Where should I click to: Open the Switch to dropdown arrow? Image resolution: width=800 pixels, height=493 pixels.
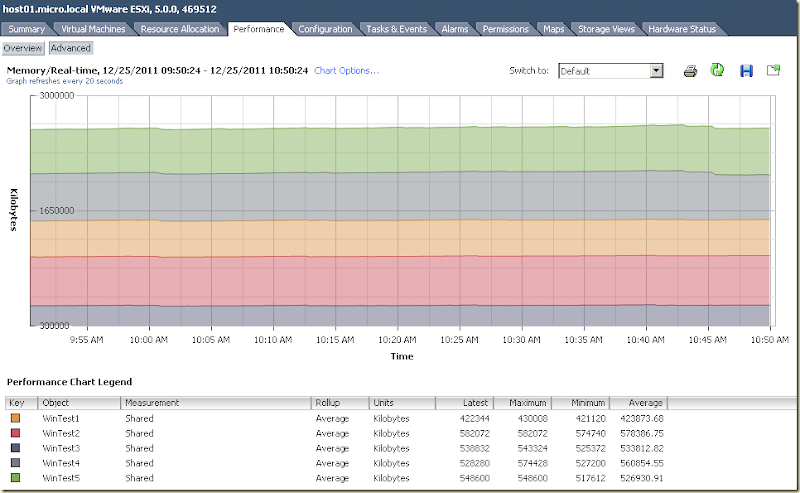click(657, 71)
